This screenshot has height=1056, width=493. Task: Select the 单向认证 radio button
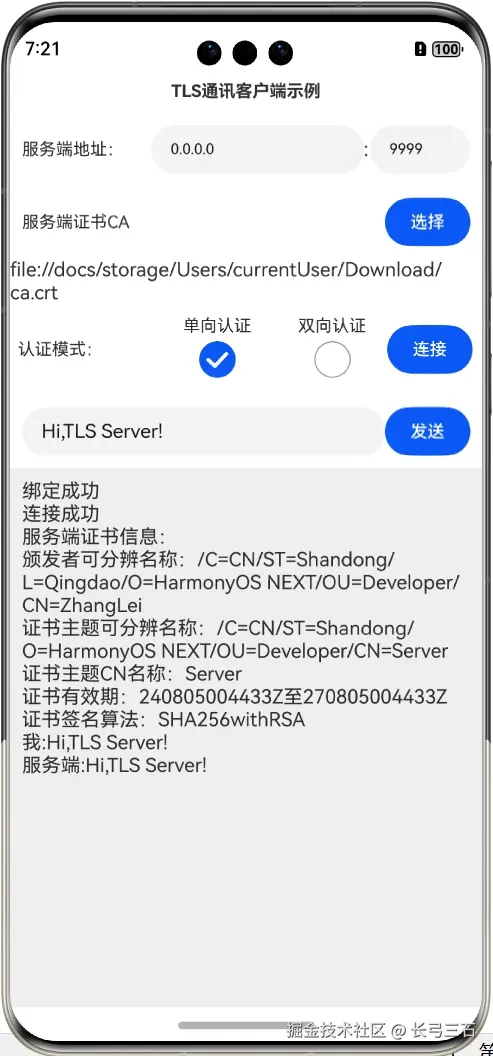(218, 360)
